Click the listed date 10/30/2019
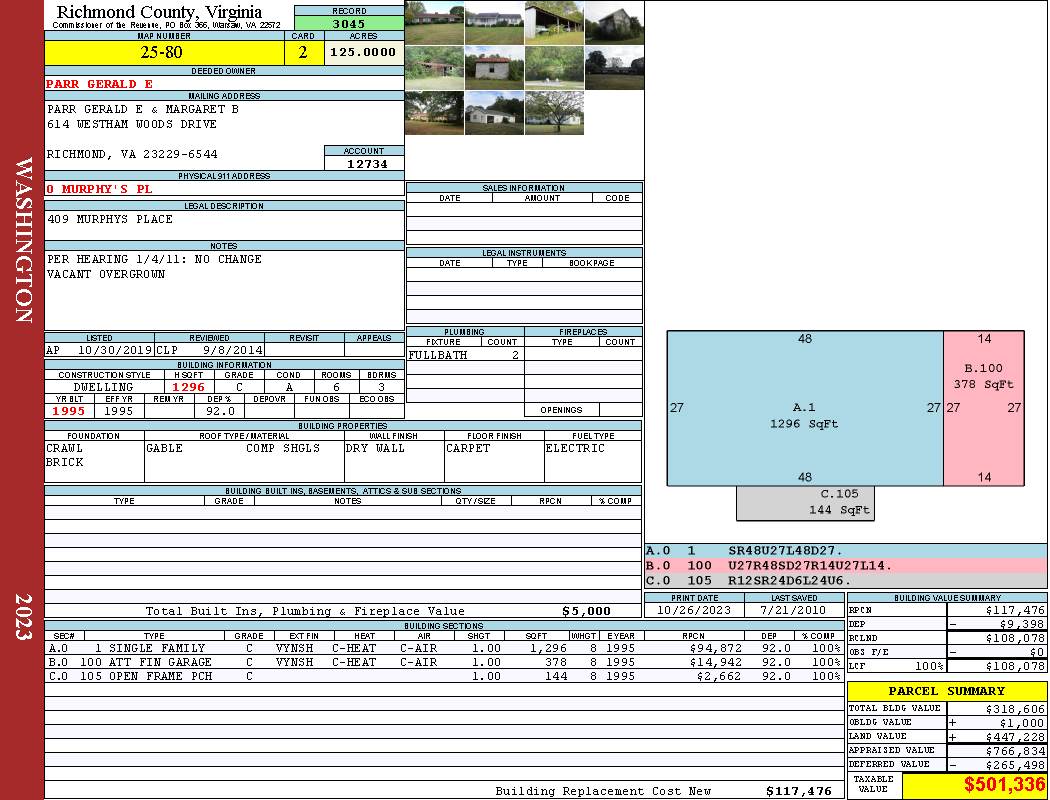1050x800 pixels. pyautogui.click(x=115, y=349)
